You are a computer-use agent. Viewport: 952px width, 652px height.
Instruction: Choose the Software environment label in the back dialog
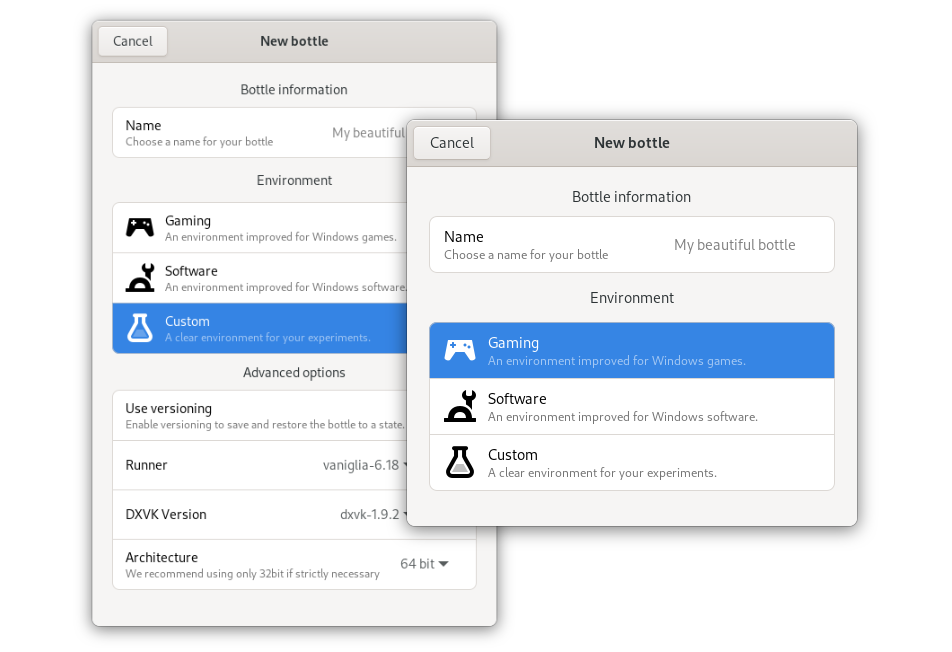[x=191, y=271]
